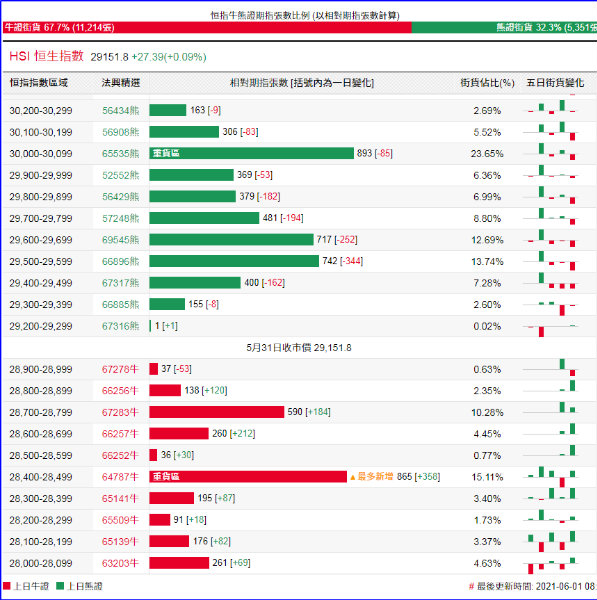Select the 五日街貨變化 column header
Screen dimensions: 597x600
coord(555,83)
